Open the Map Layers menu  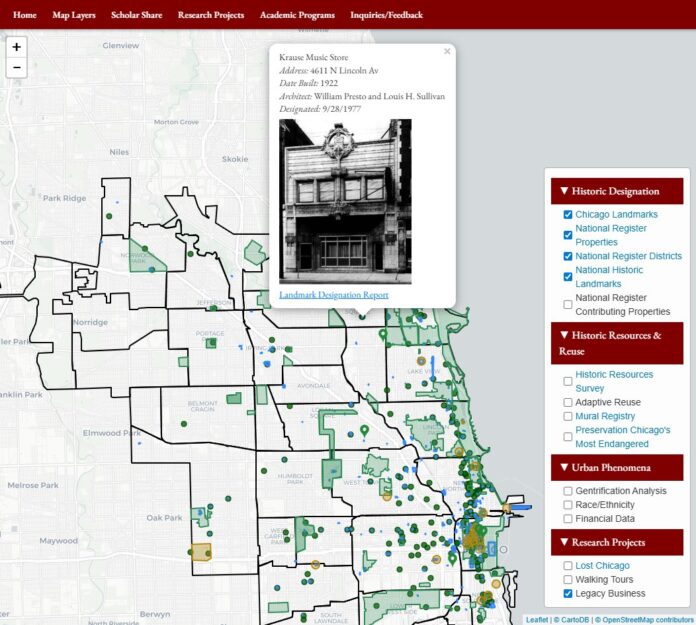tap(74, 15)
